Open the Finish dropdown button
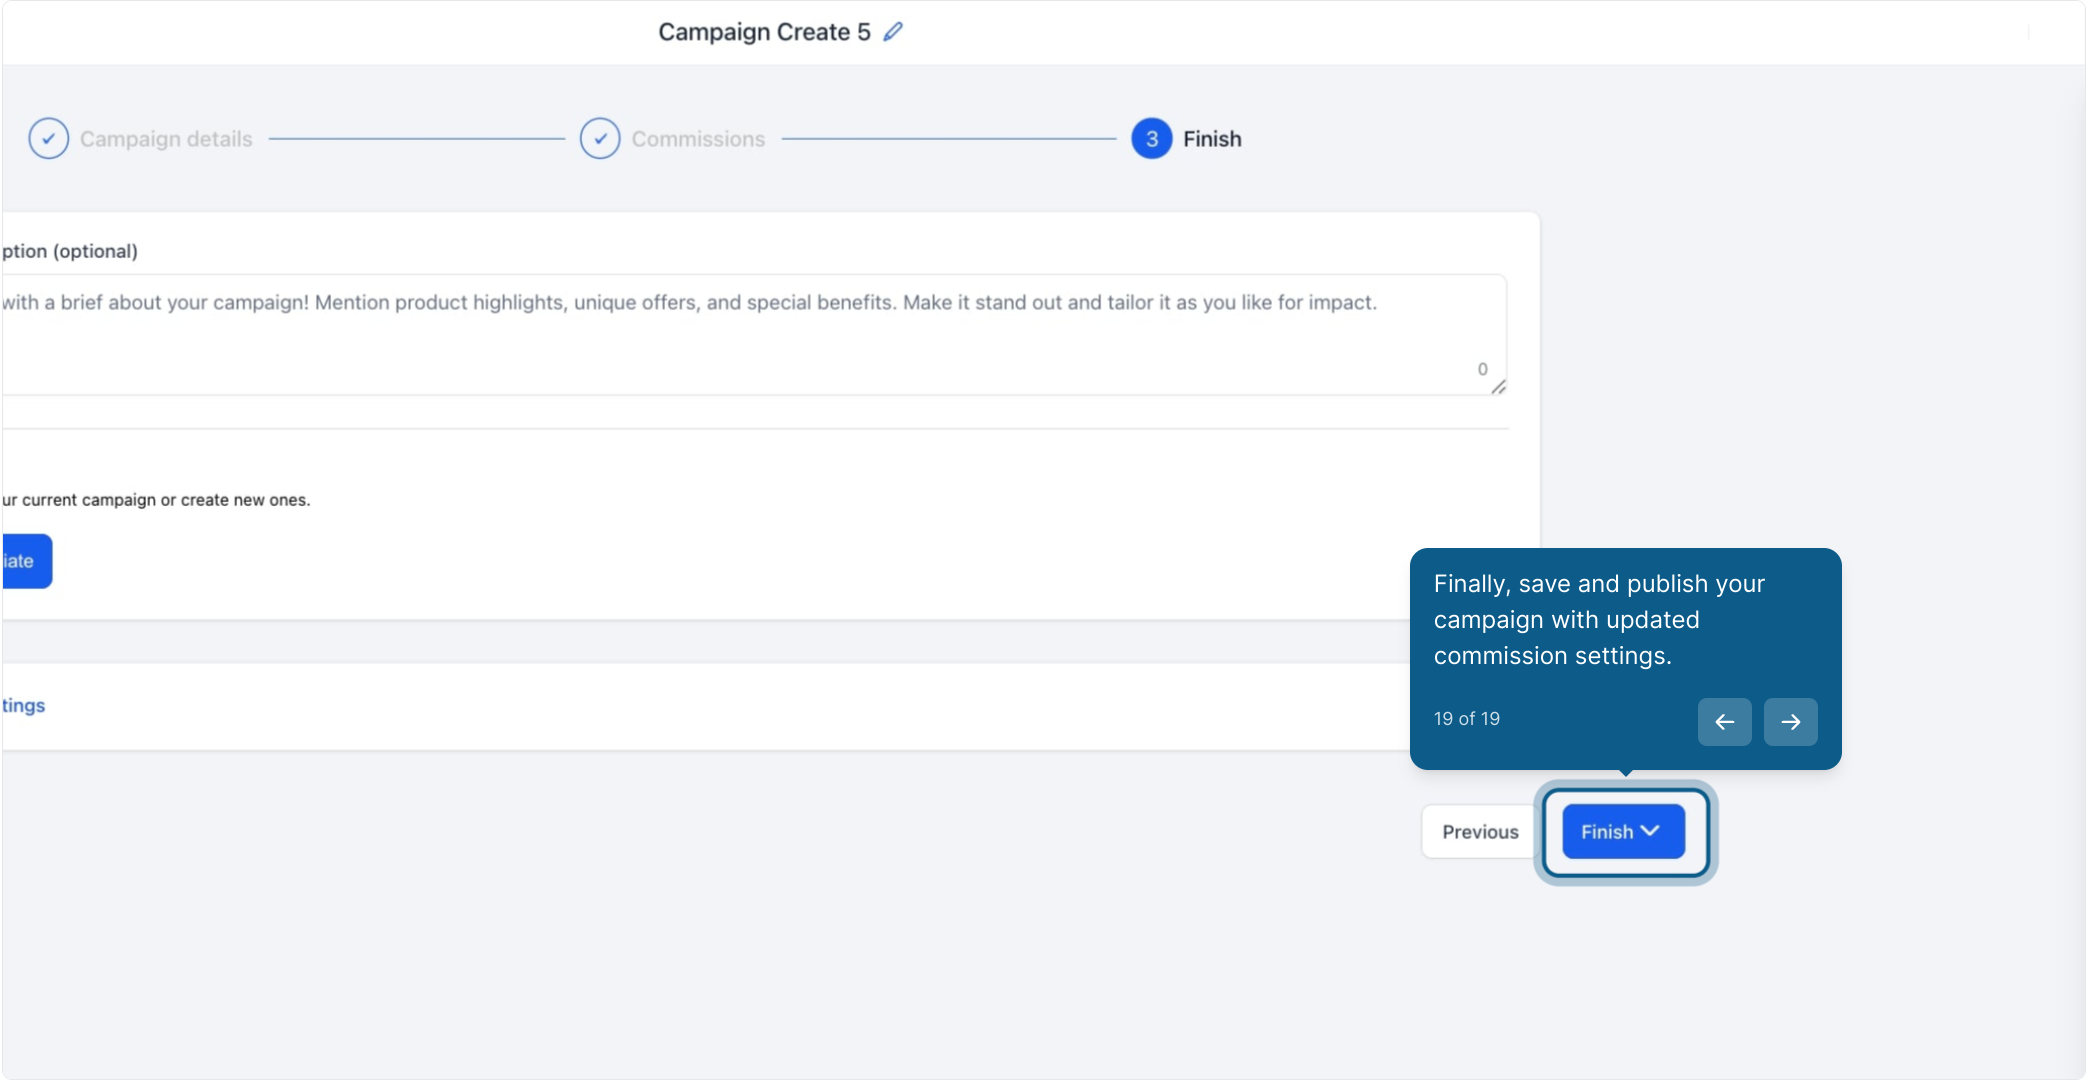 1624,832
